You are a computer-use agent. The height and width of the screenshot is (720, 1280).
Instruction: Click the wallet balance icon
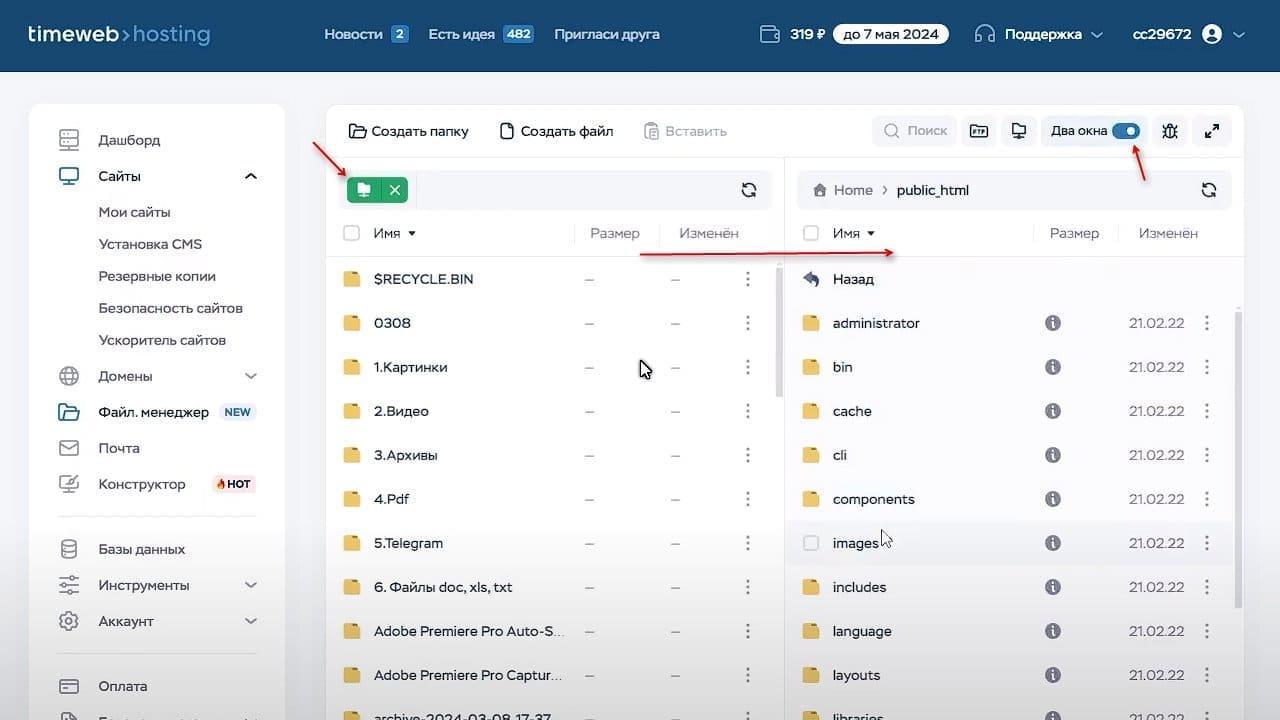[x=770, y=34]
